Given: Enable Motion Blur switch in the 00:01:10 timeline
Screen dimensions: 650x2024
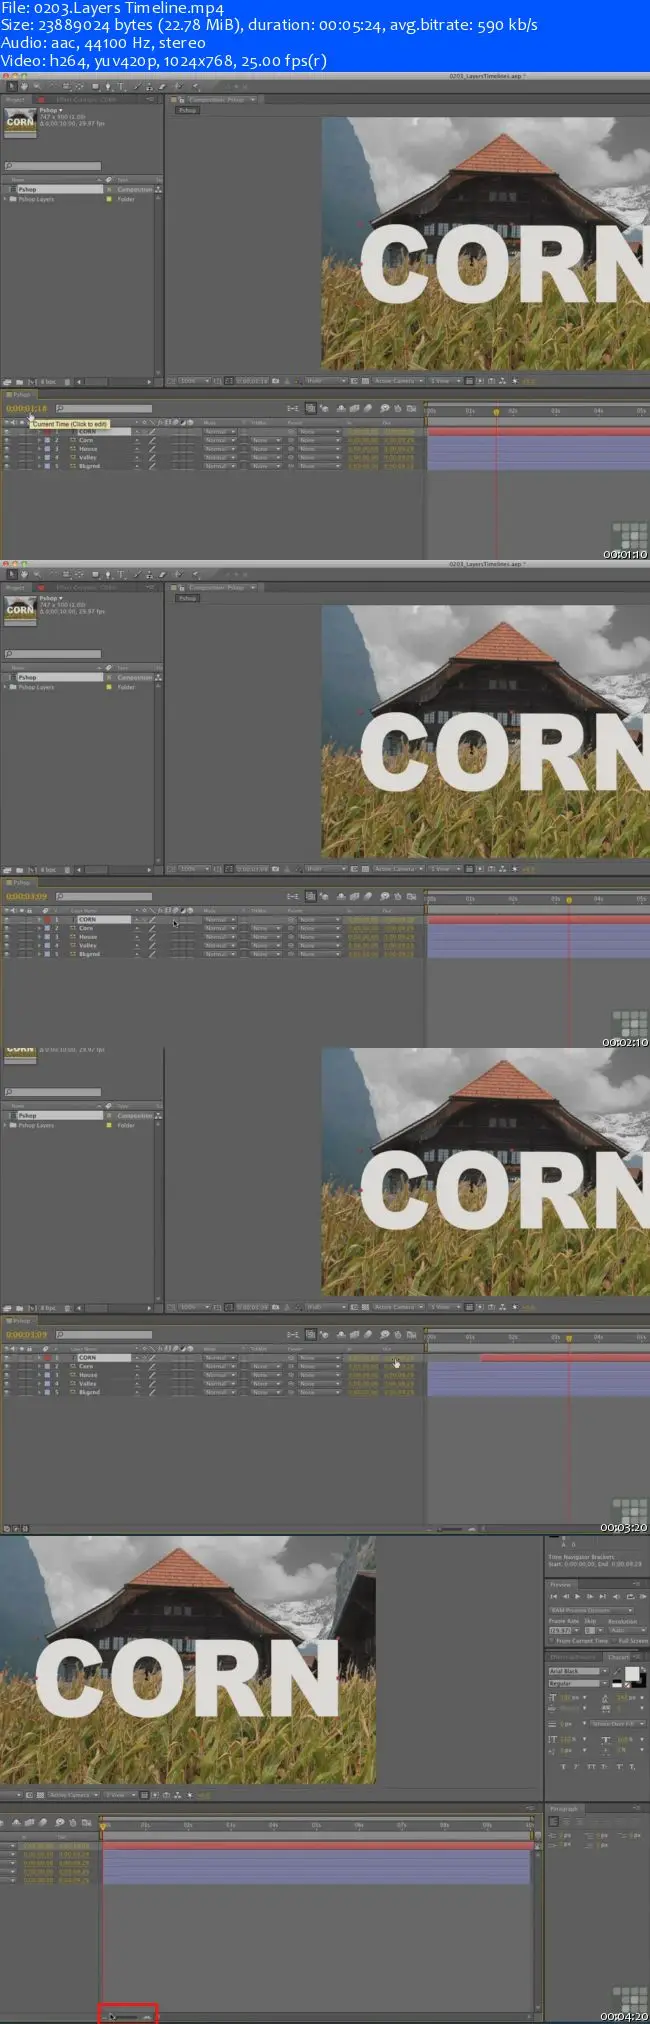Looking at the screenshot, I should 368,408.
